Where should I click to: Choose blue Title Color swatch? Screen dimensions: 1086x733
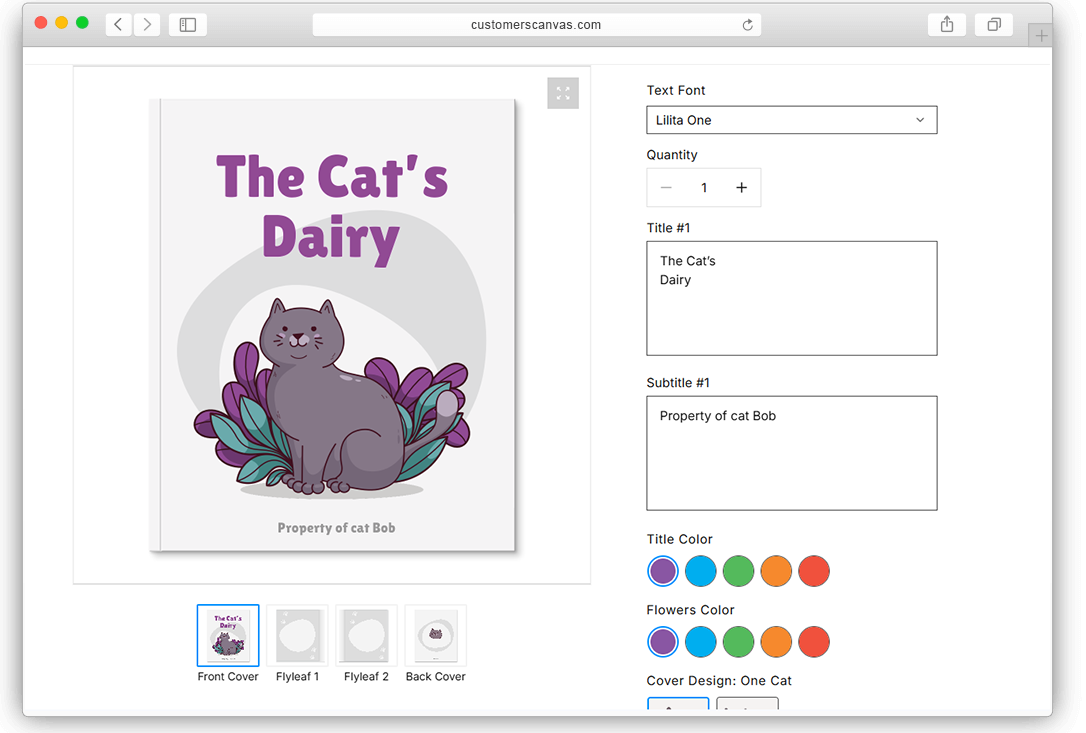[700, 571]
